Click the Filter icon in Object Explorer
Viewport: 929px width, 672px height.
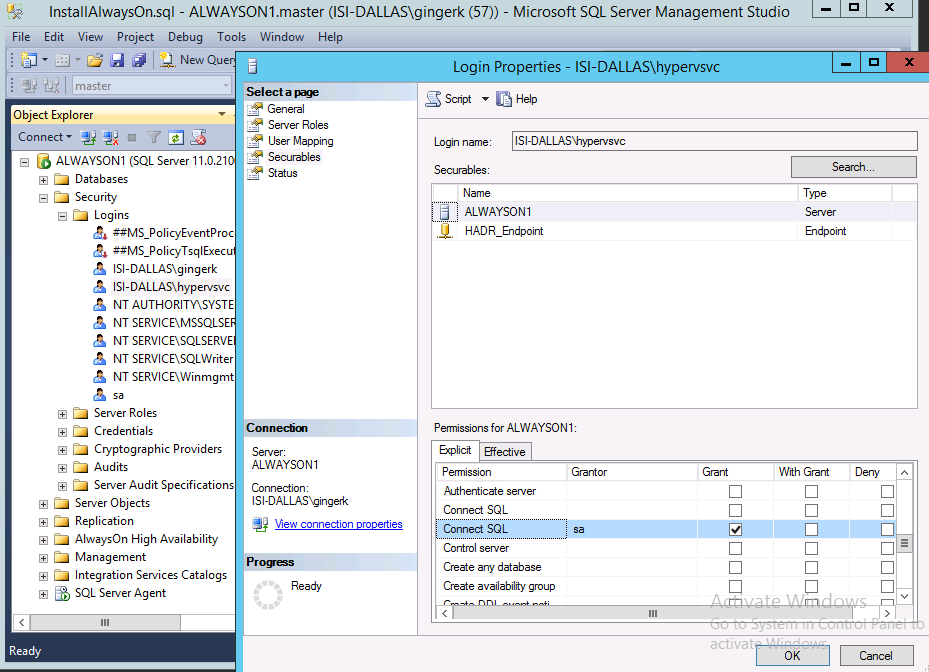click(x=154, y=137)
